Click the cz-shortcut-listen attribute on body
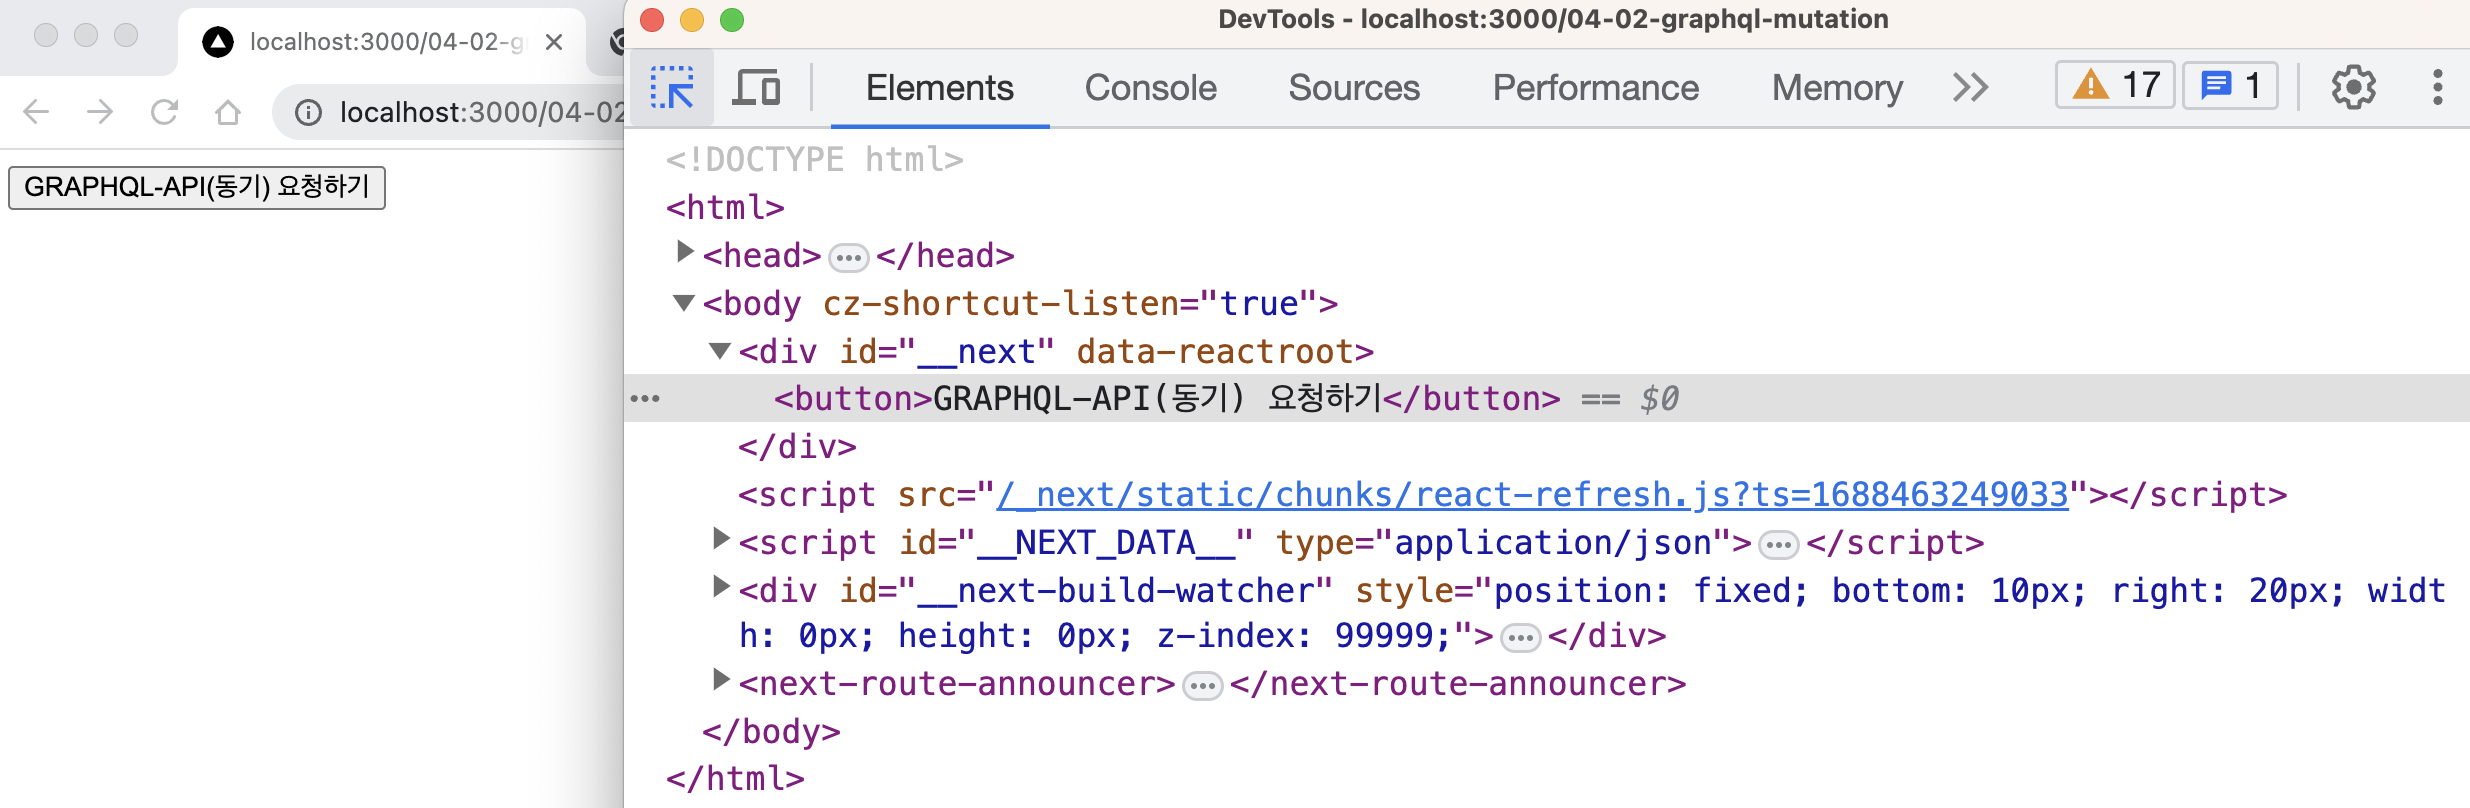The height and width of the screenshot is (808, 2470). [1069, 304]
